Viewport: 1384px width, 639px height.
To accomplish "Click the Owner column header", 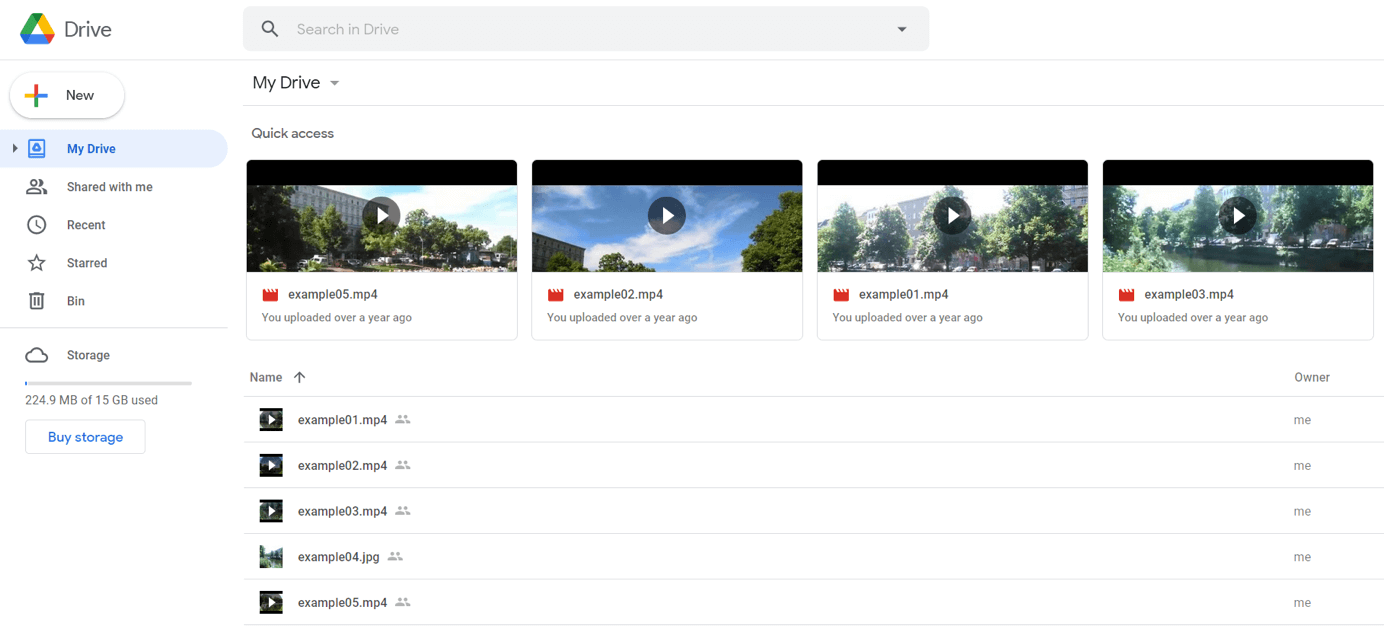I will 1311,377.
